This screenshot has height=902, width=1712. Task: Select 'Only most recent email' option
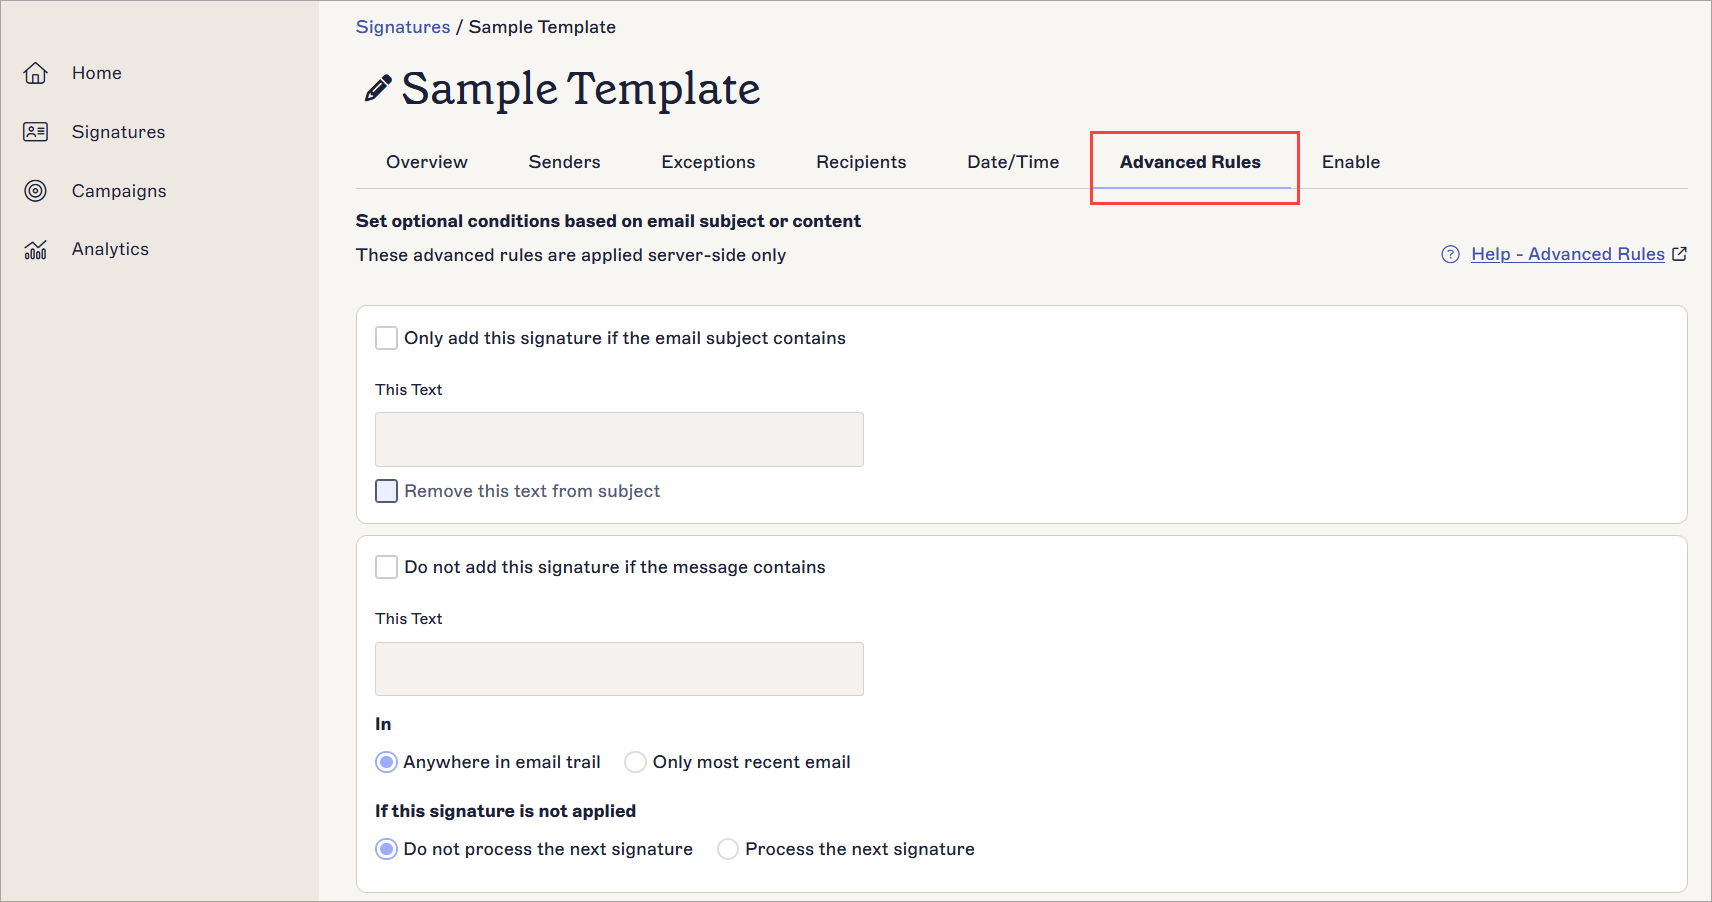[635, 762]
